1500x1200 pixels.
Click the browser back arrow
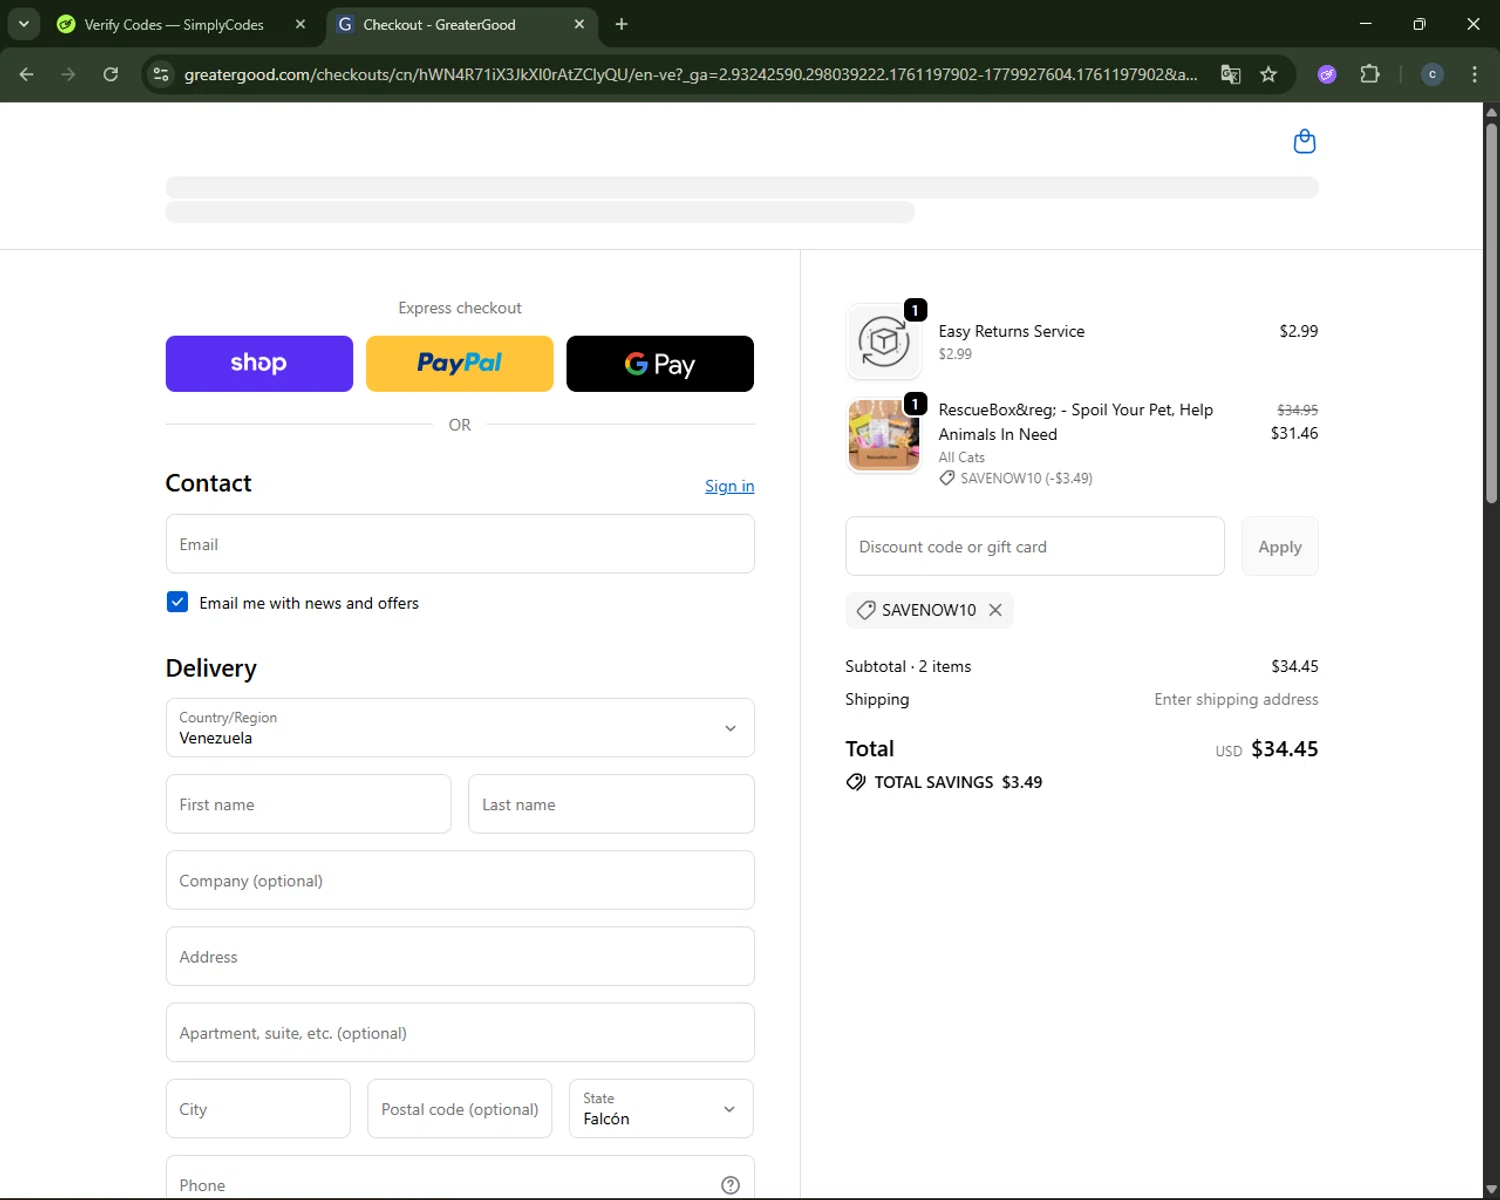[x=27, y=74]
